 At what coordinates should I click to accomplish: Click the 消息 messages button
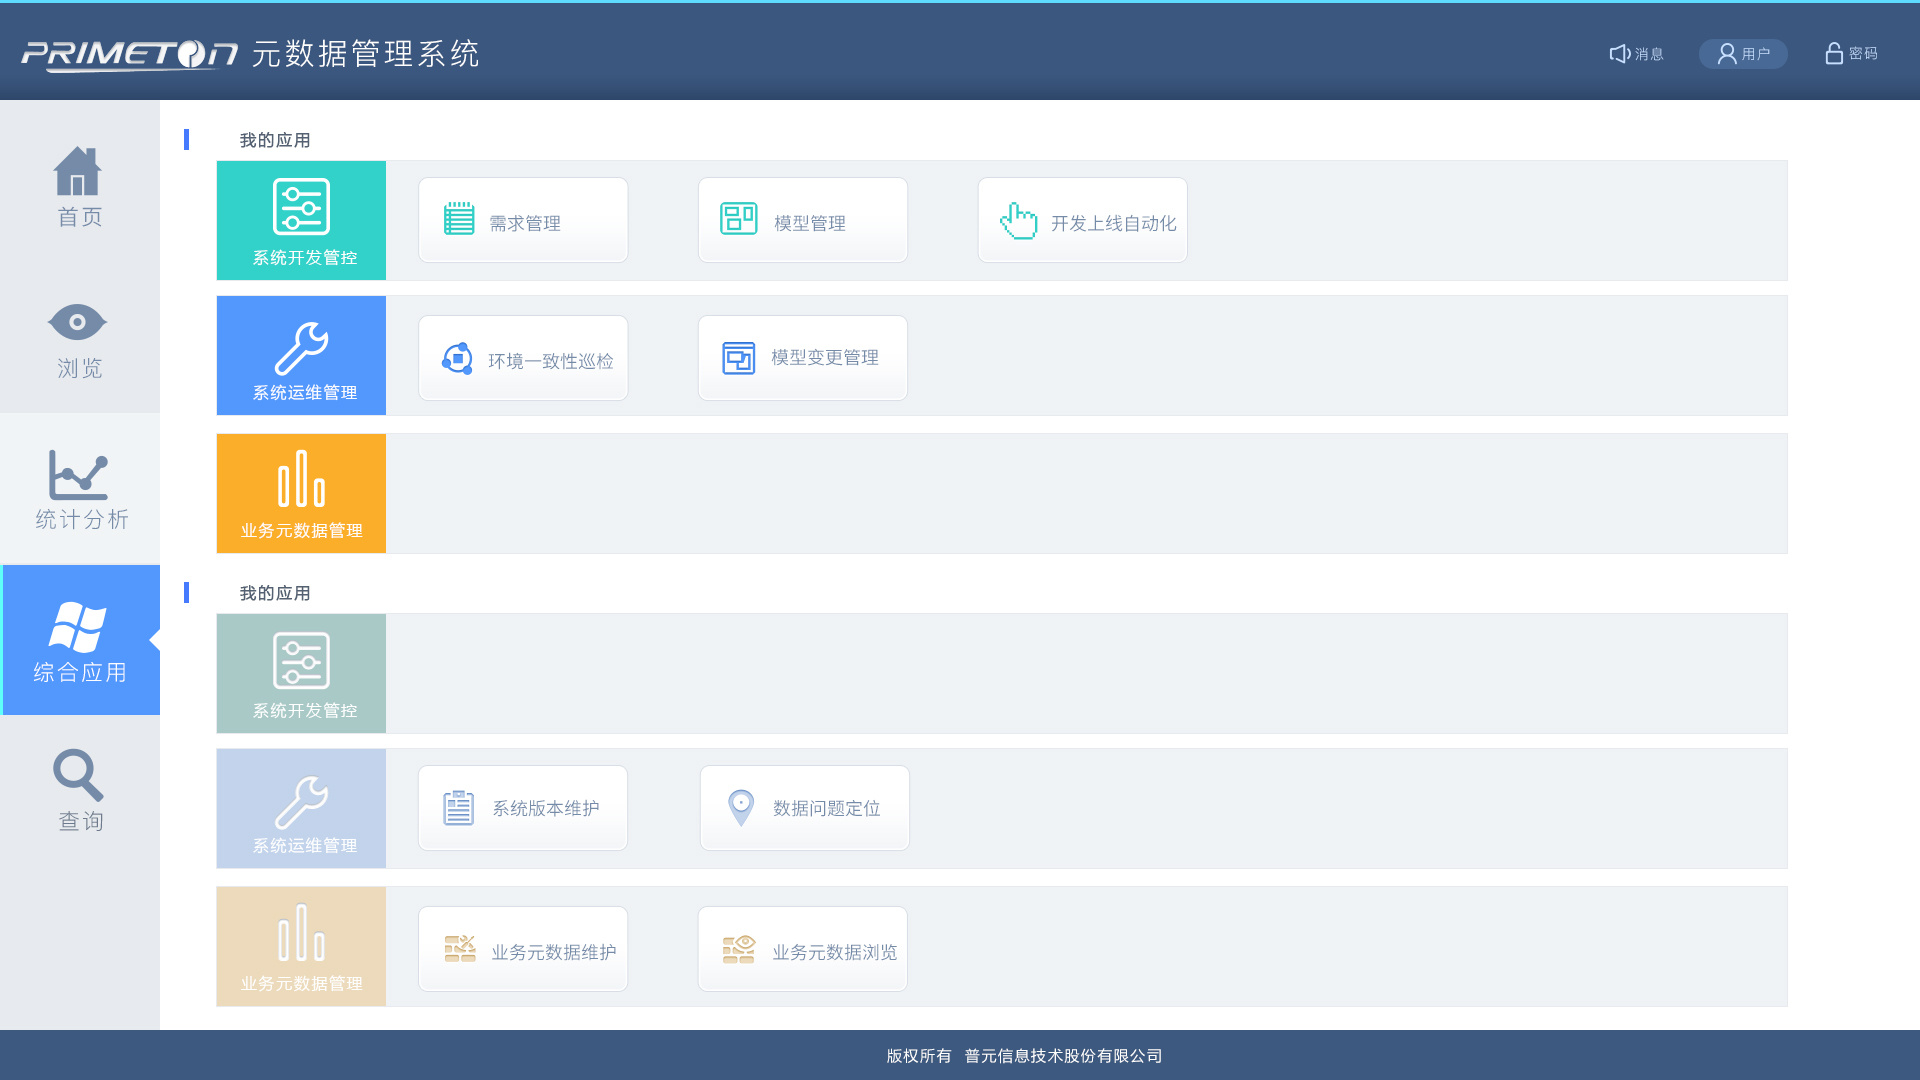point(1637,54)
